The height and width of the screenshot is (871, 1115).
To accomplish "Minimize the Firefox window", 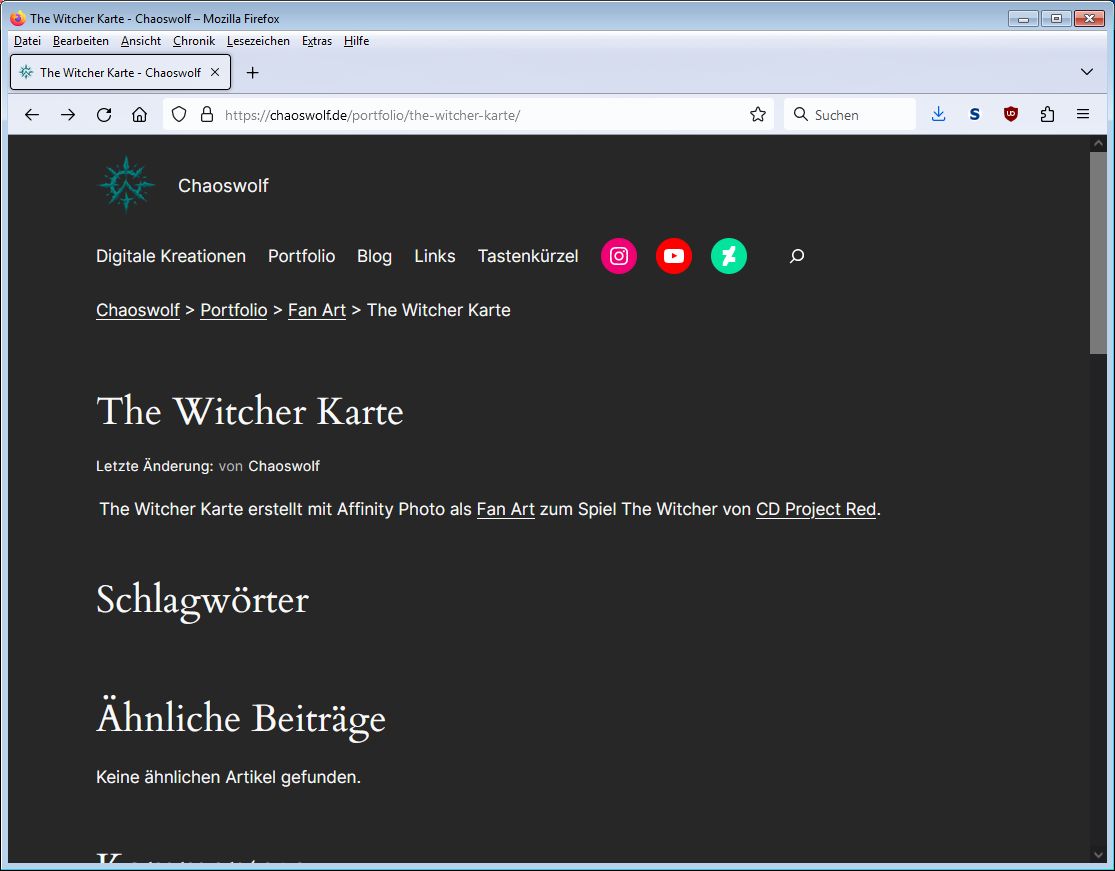I will 1023,18.
